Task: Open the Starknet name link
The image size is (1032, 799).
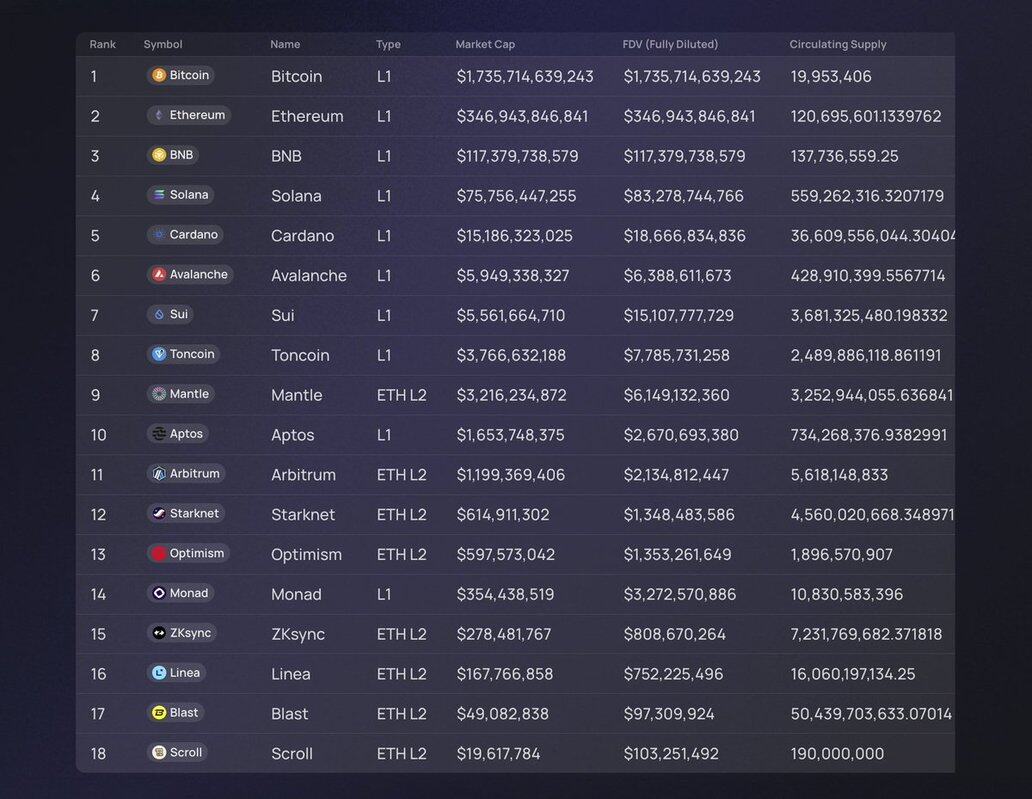Action: click(303, 514)
